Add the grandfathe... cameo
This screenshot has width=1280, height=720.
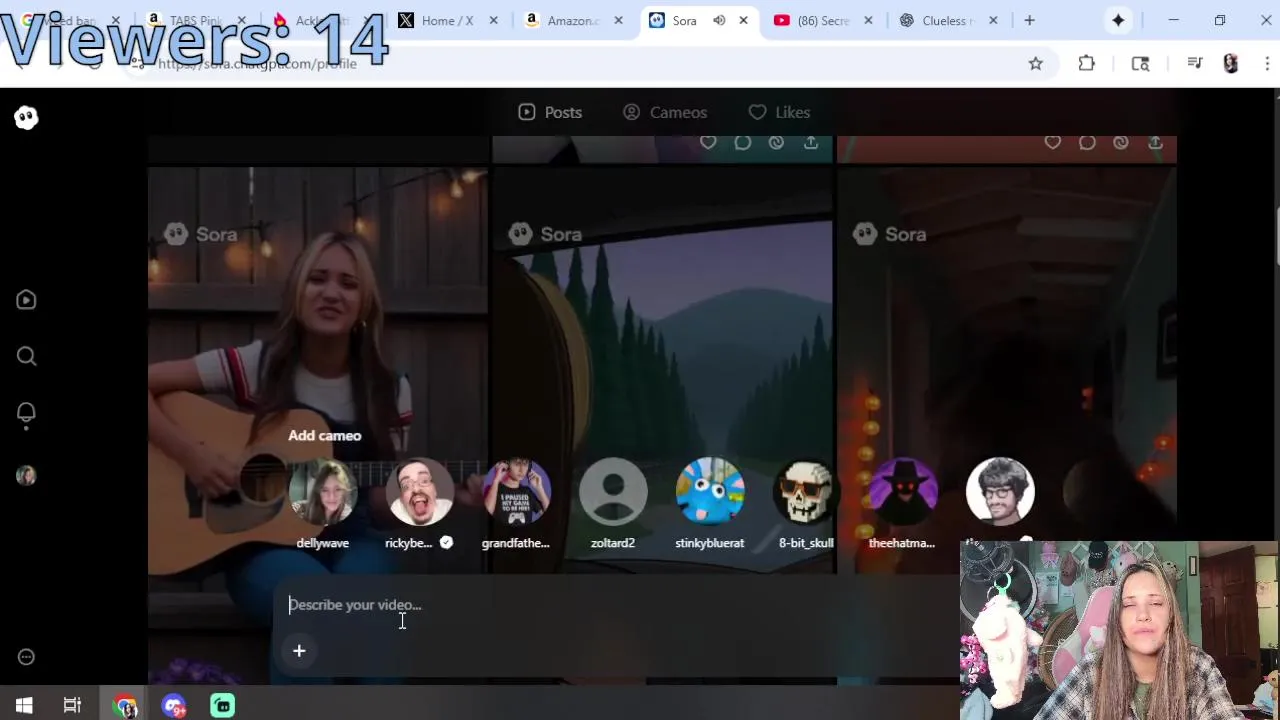point(516,504)
